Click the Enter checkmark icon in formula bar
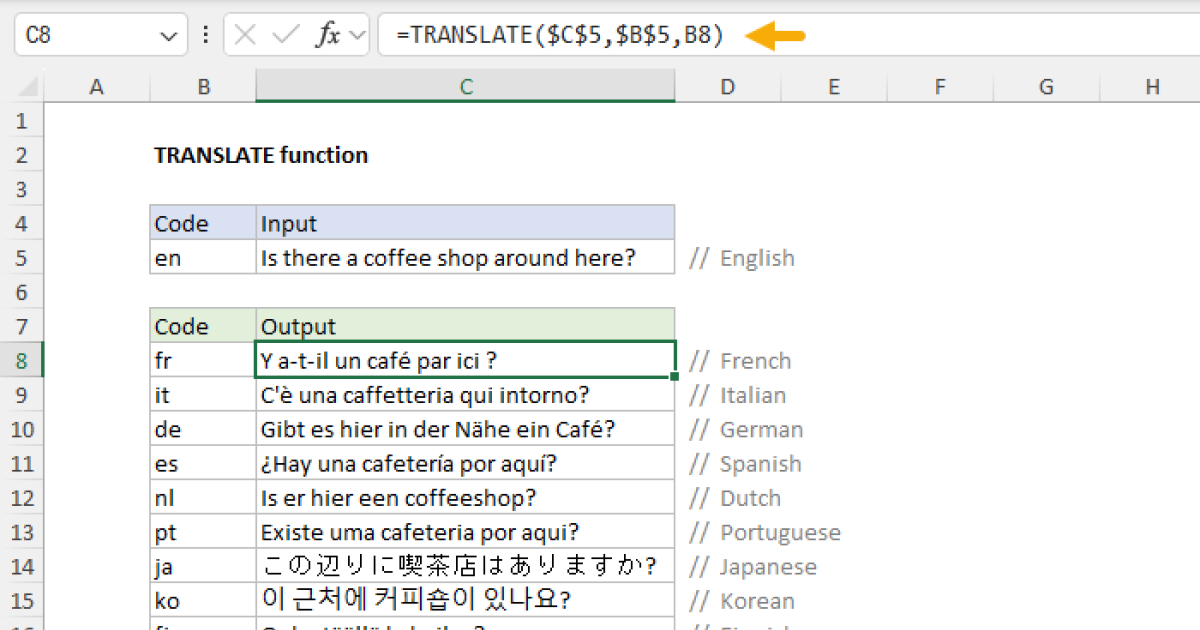Screen dimensions: 1200x630 (x=285, y=35)
